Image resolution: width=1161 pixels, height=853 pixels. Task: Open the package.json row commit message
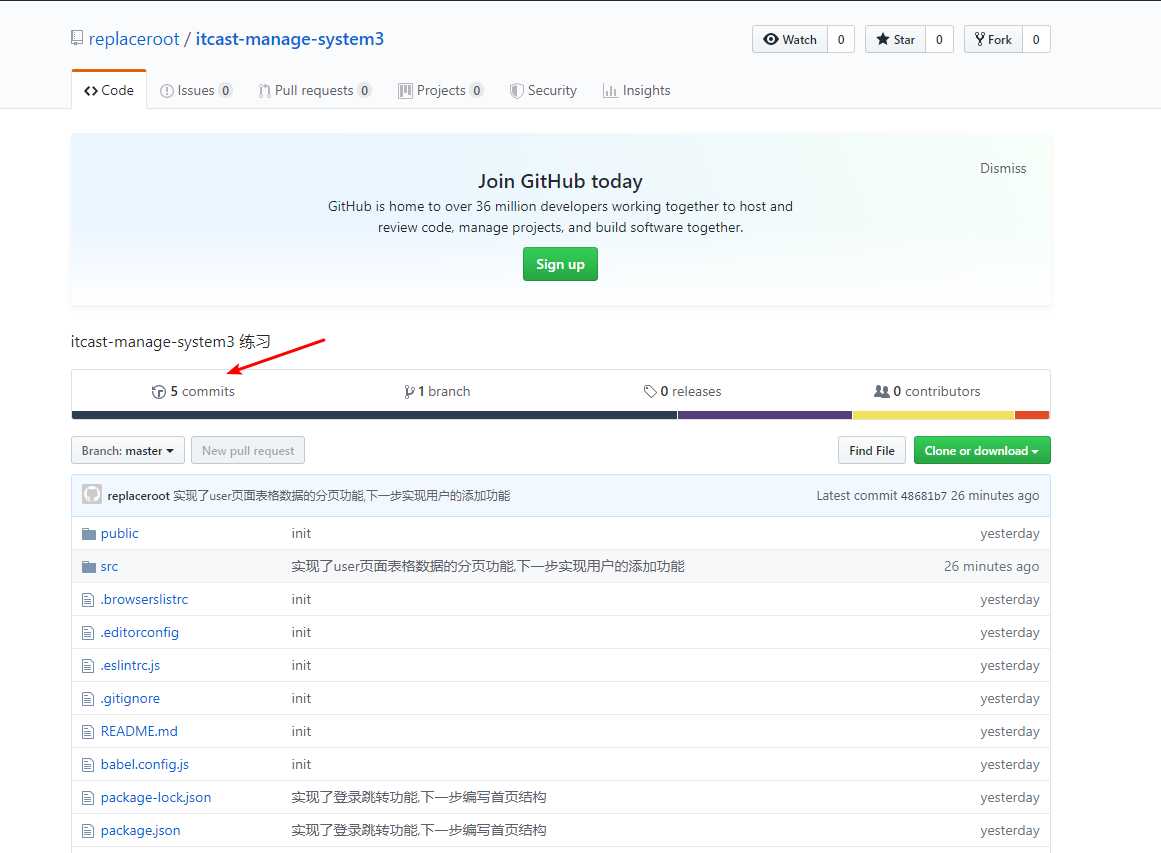[418, 830]
